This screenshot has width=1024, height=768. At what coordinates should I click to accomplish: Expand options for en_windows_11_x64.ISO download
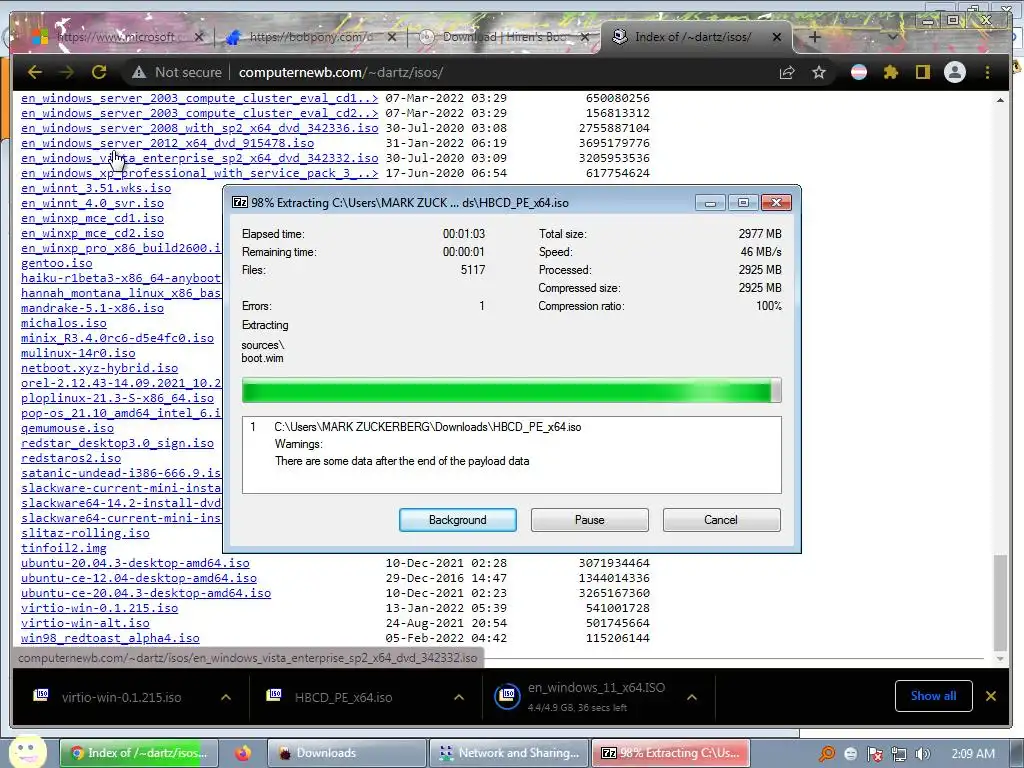coord(692,697)
